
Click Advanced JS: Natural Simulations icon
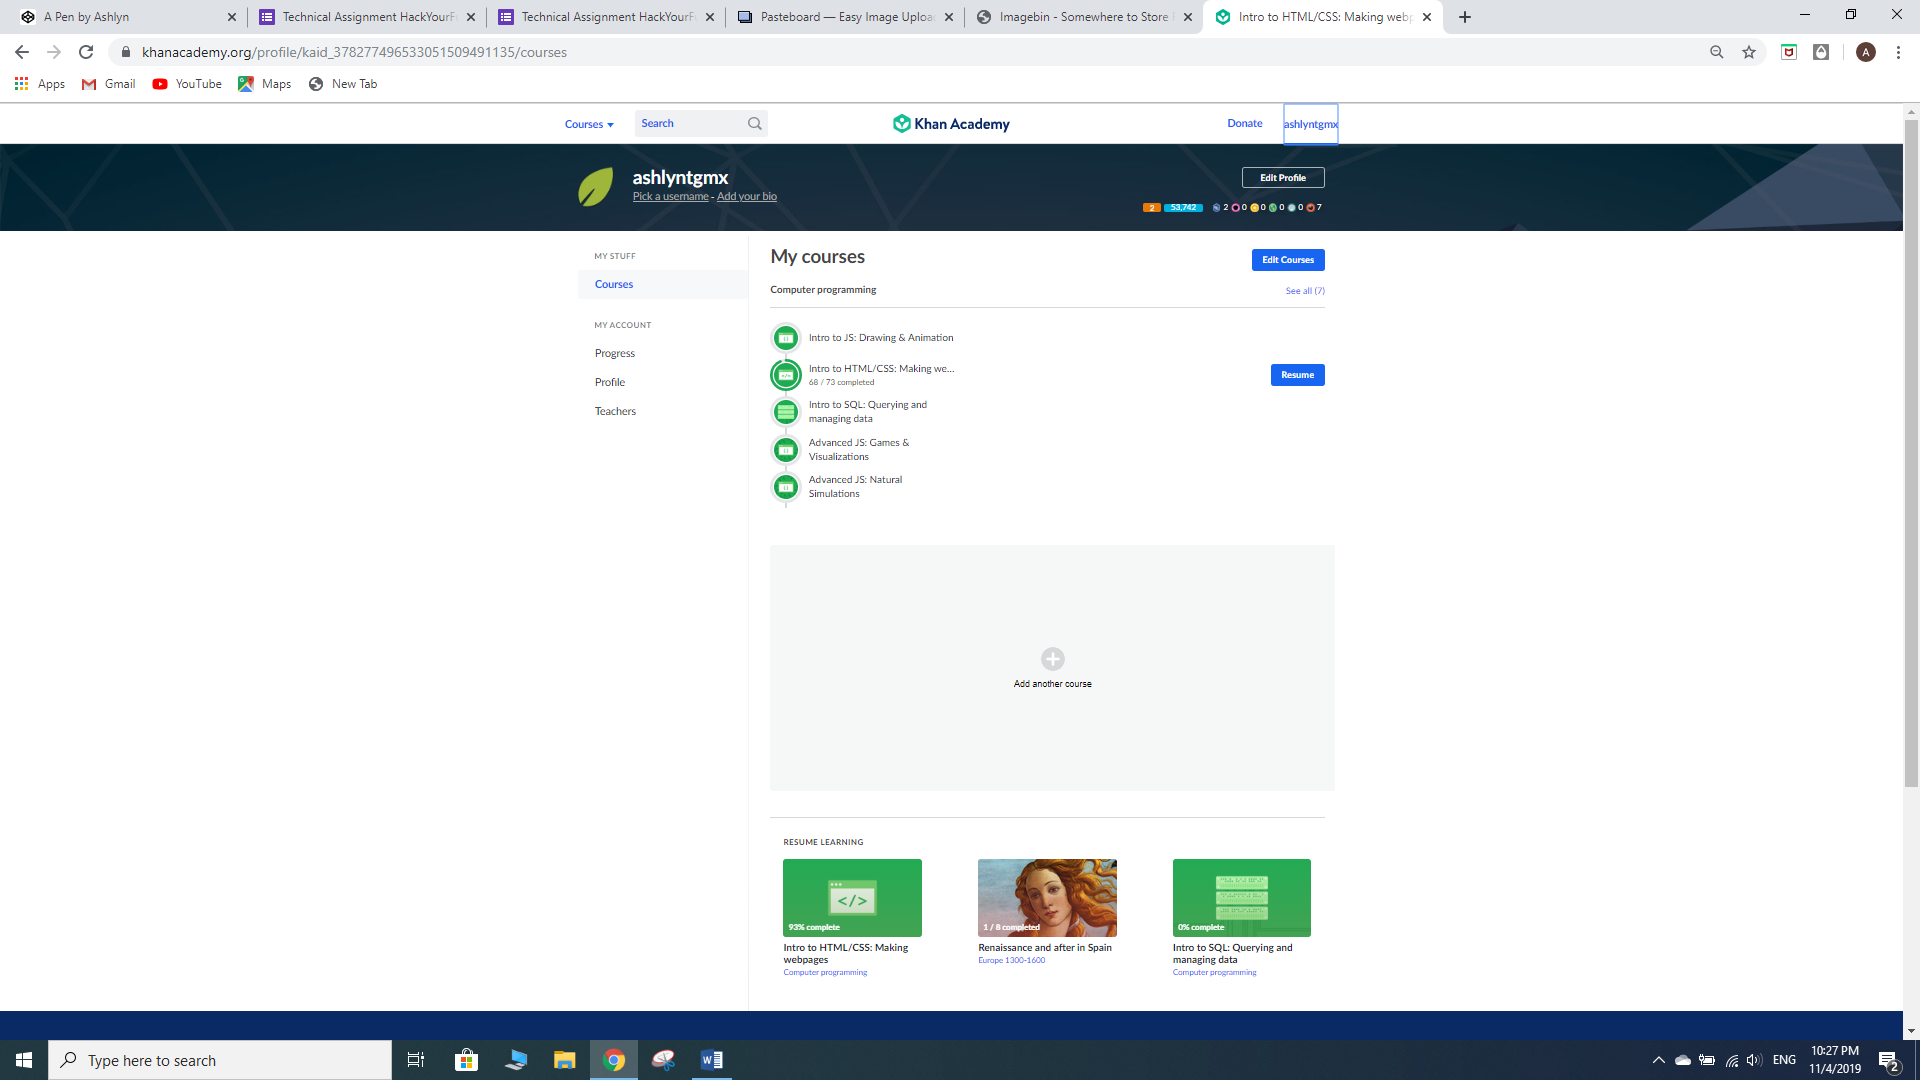point(786,487)
